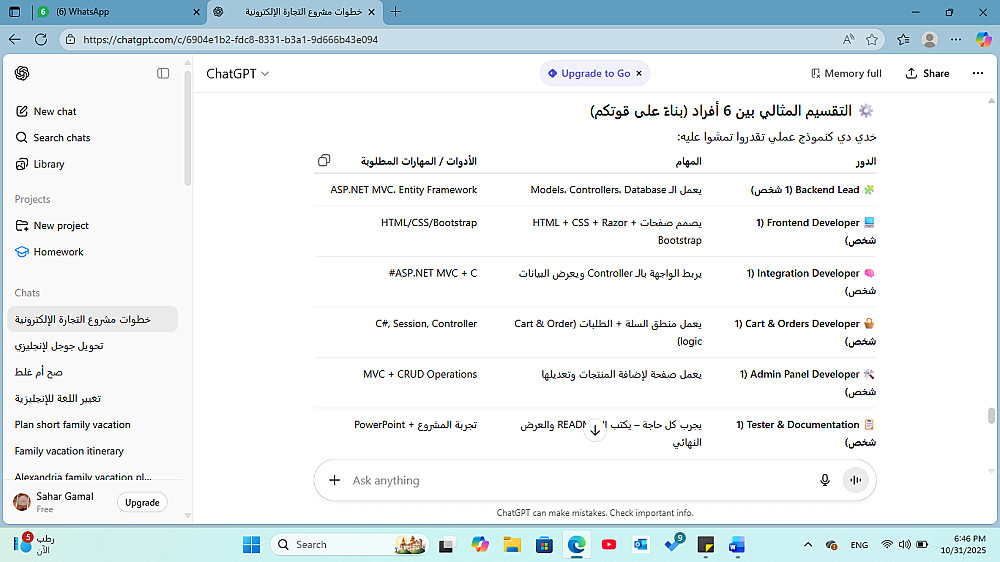
Task: Open the Sahar Gamal profile menu
Action: (54, 501)
